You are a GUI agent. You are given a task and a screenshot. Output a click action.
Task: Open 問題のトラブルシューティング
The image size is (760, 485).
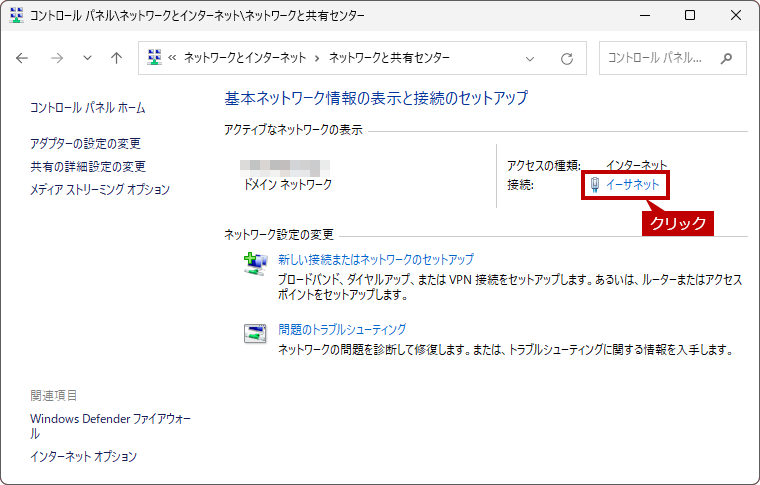(342, 329)
